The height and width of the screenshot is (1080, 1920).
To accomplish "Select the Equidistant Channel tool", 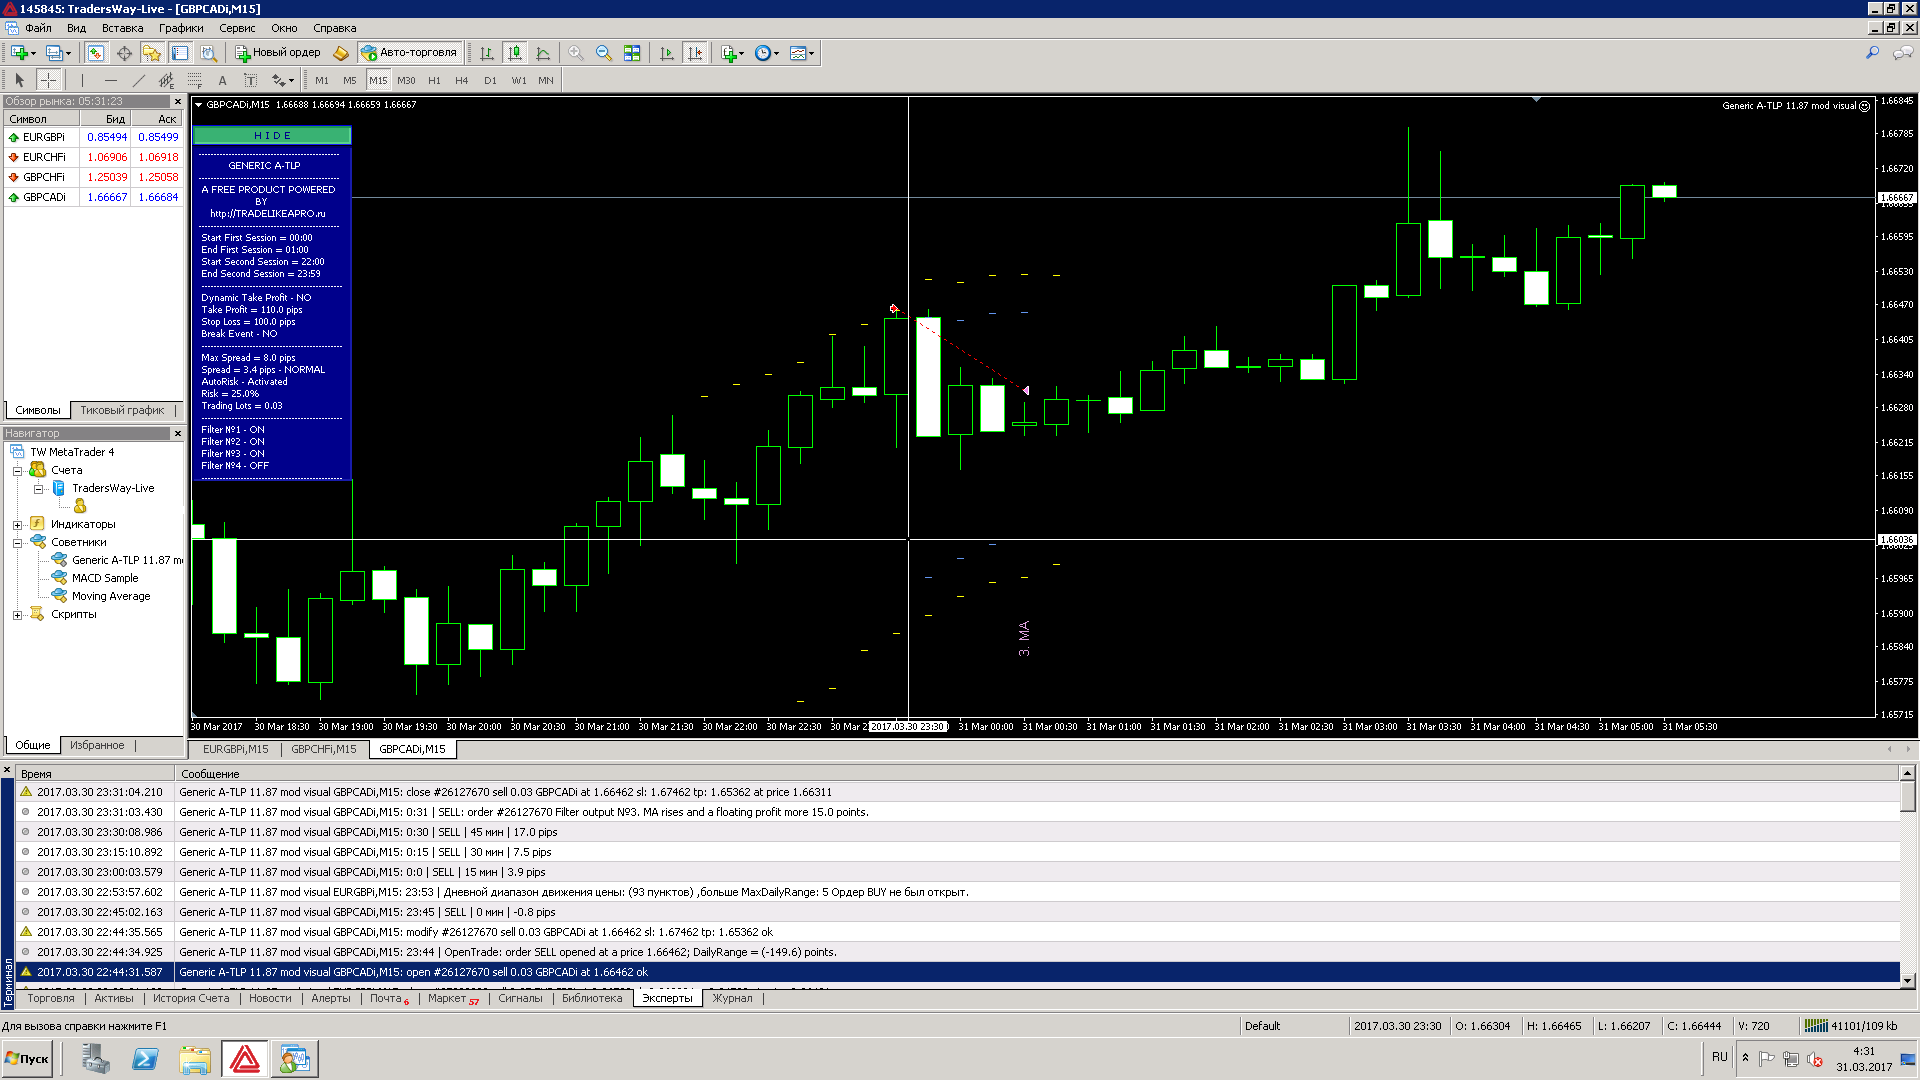I will click(166, 80).
